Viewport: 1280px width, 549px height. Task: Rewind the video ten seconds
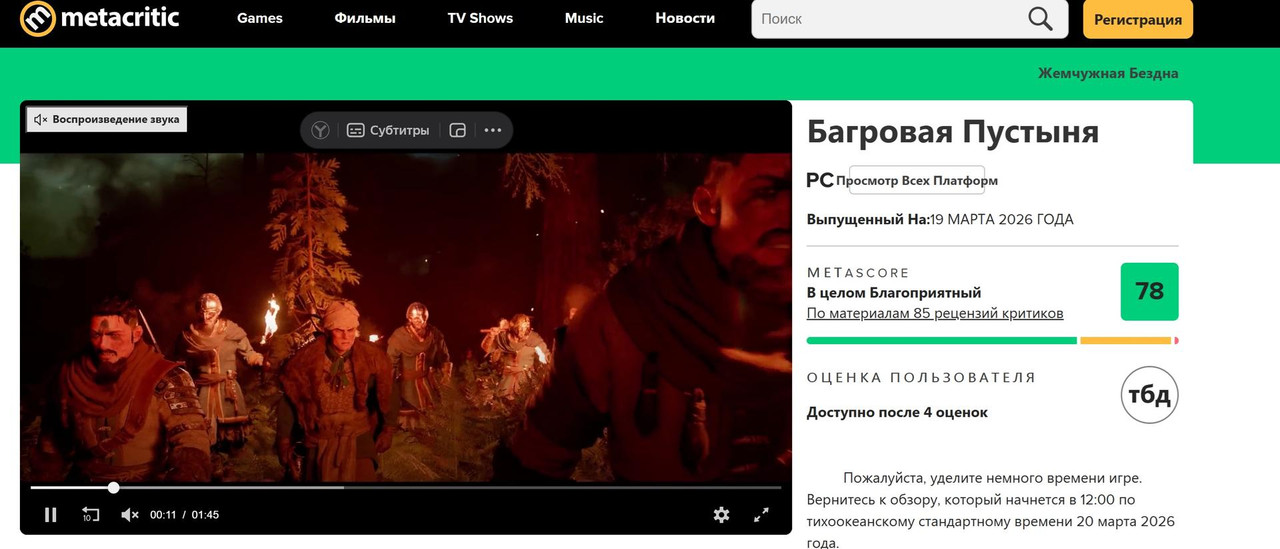pyautogui.click(x=91, y=515)
